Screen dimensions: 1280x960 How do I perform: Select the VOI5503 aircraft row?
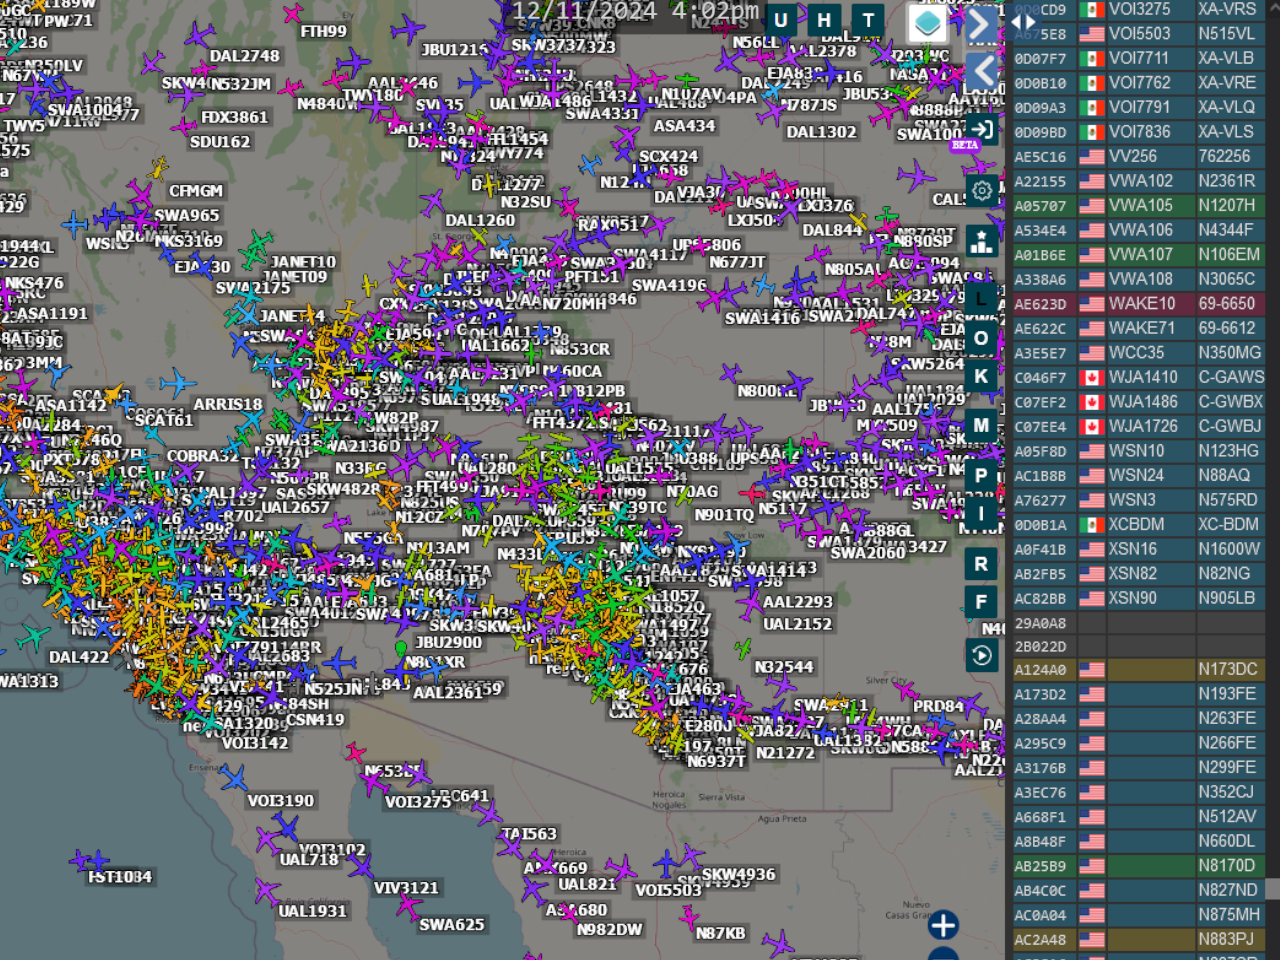[x=1138, y=33]
